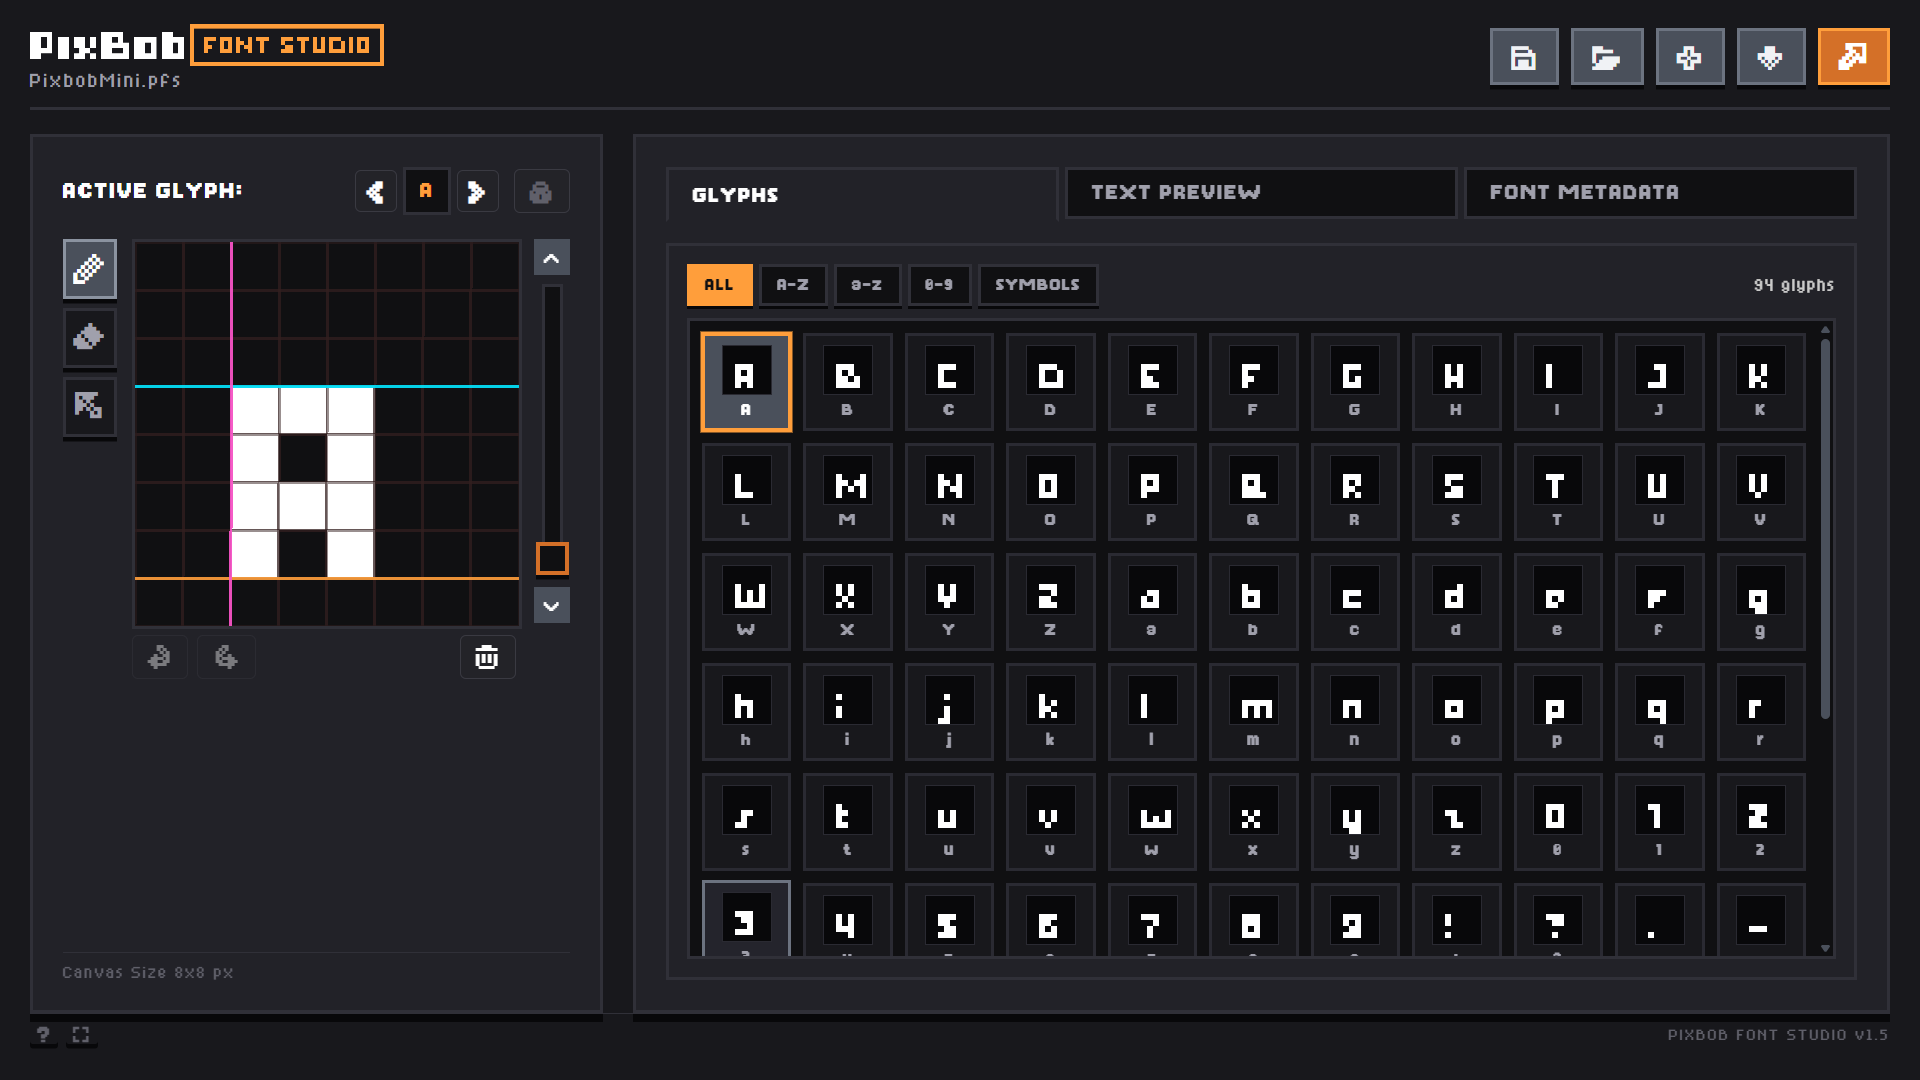Click the glyph grid scroll down arrow

click(x=1825, y=948)
